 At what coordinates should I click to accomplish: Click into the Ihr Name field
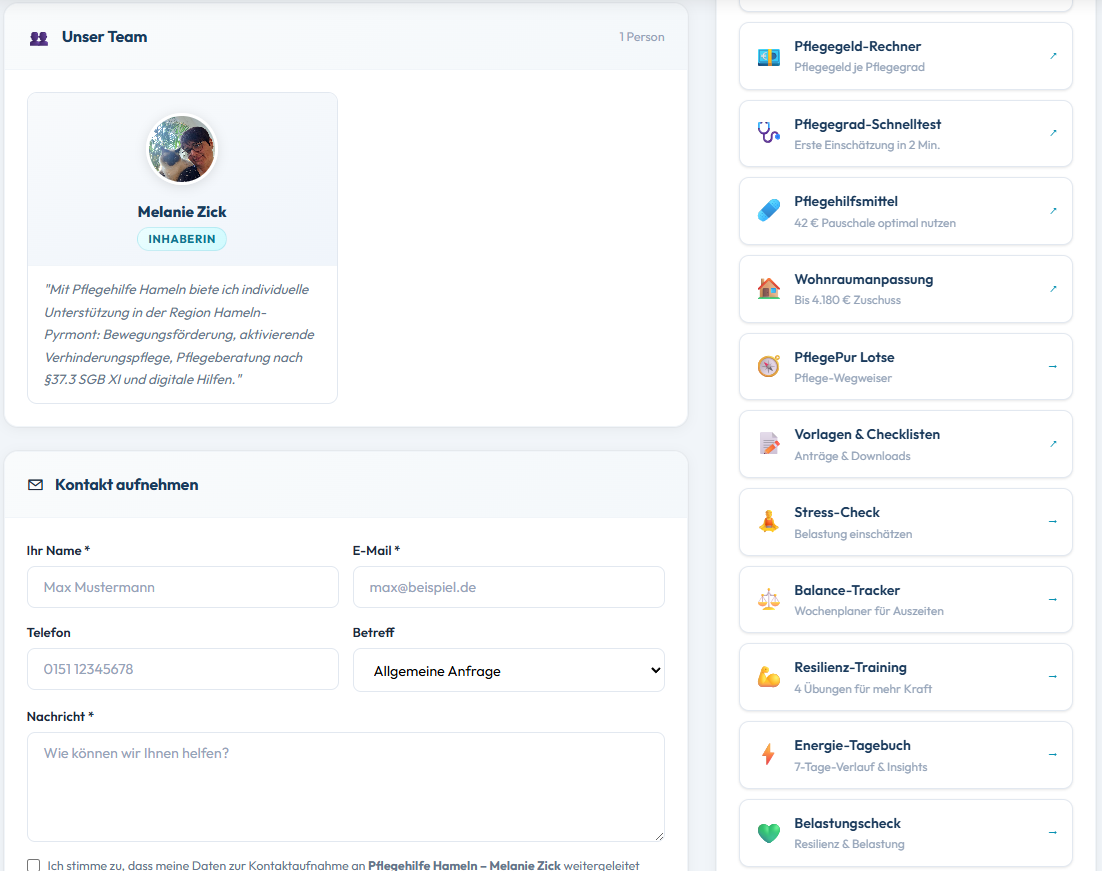183,587
